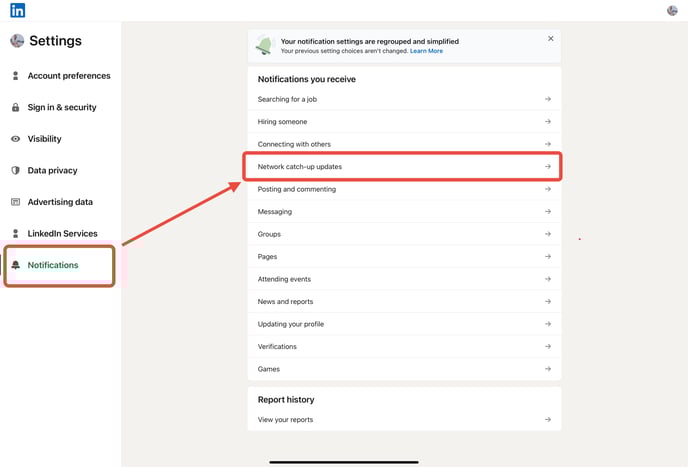The image size is (688, 467).
Task: Expand the Searching for a job arrow
Action: point(548,99)
